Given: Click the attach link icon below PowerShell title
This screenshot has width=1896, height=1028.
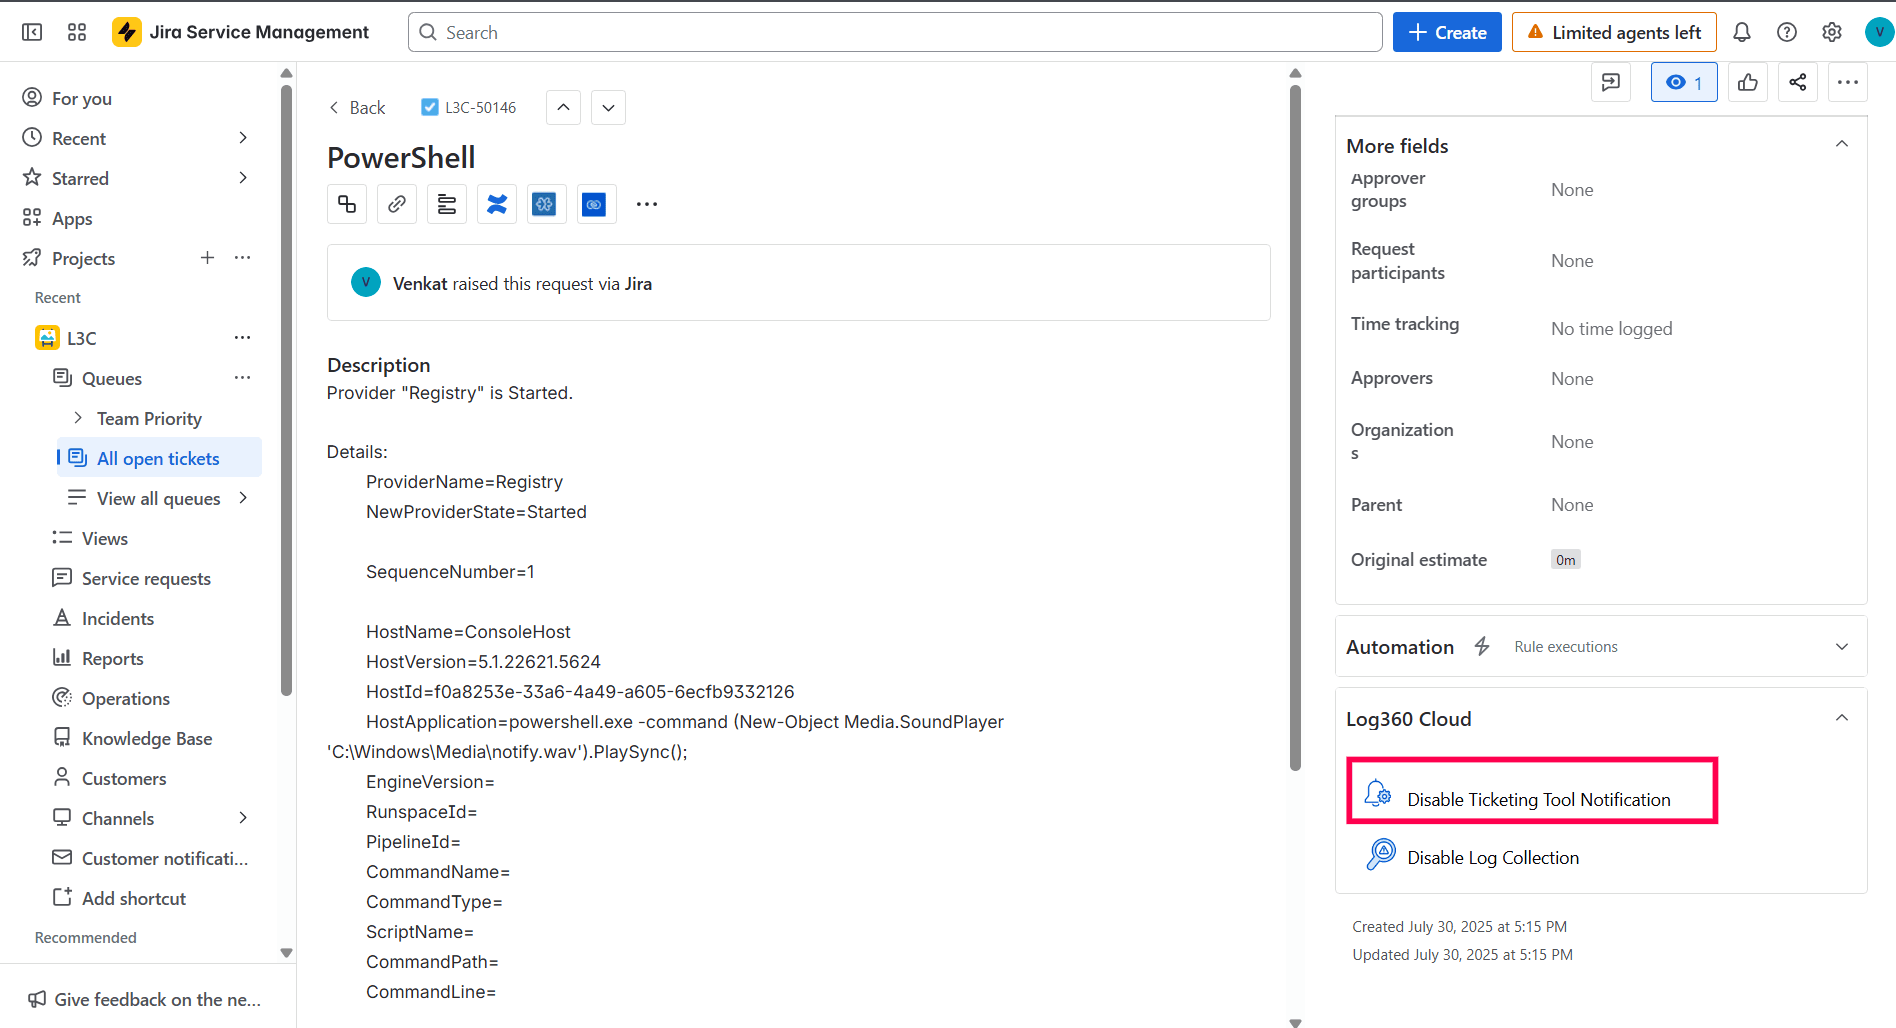Looking at the screenshot, I should coord(396,203).
